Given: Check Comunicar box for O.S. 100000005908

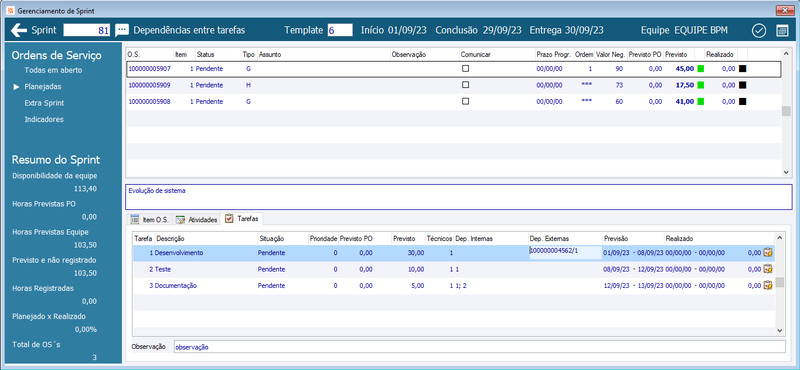Looking at the screenshot, I should click(x=465, y=101).
